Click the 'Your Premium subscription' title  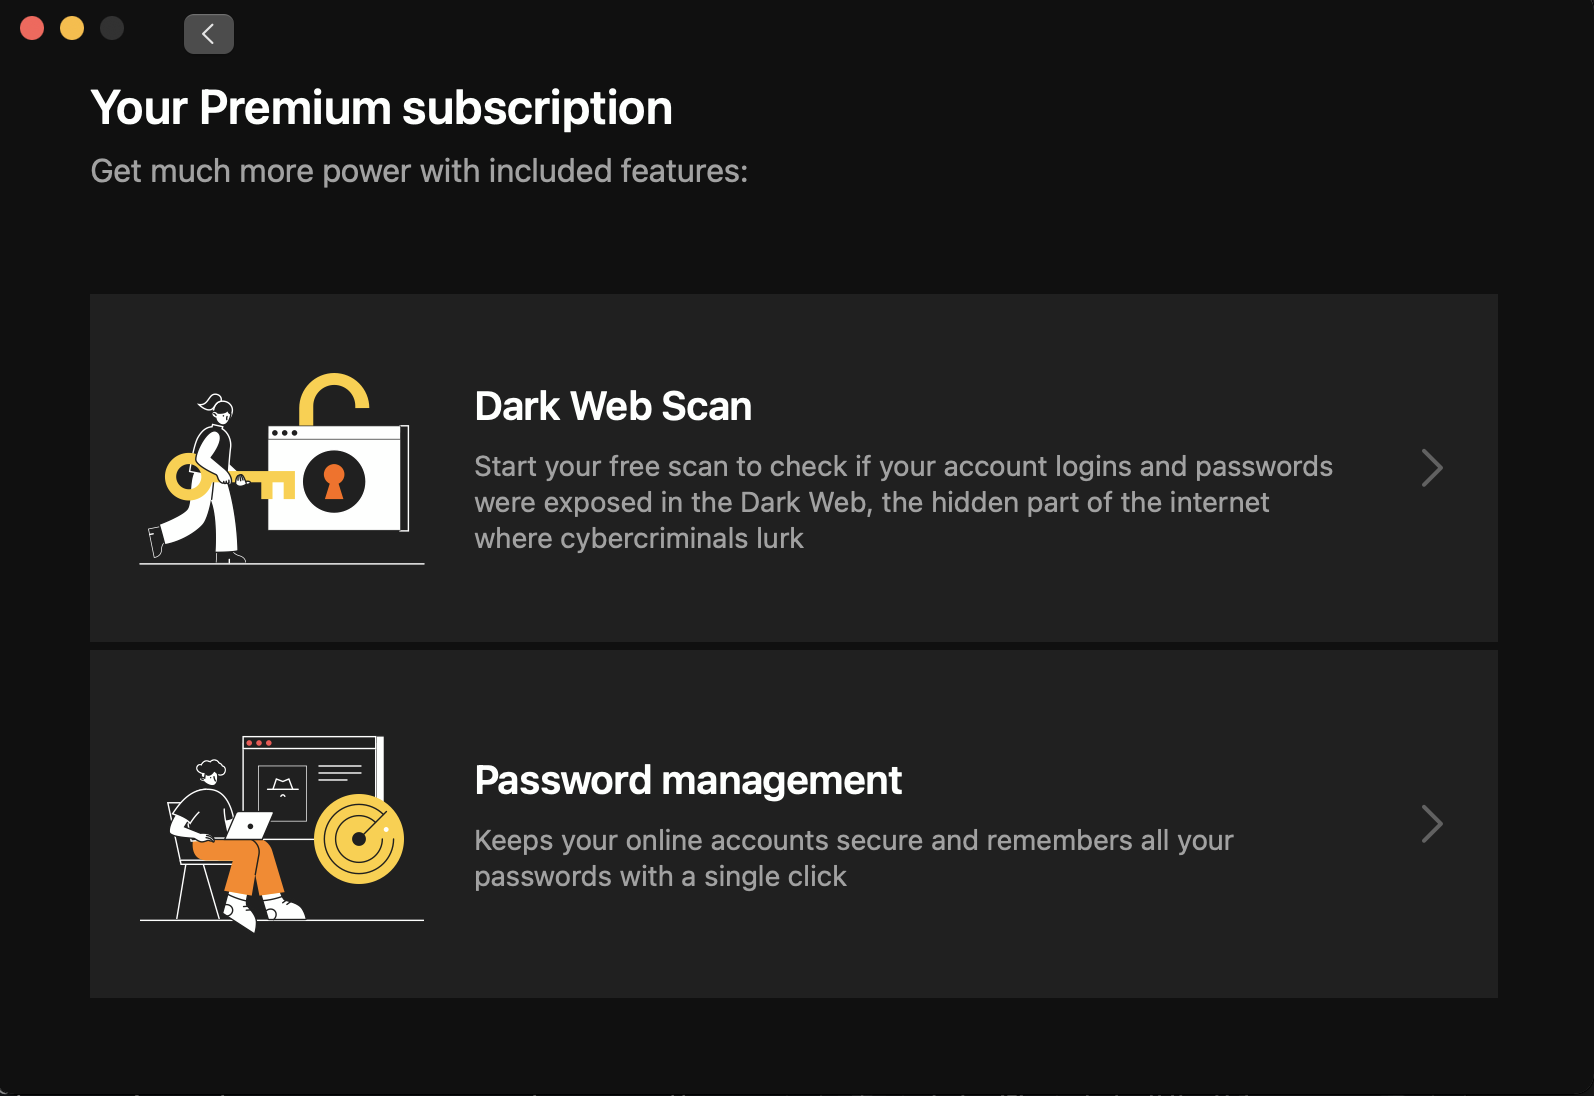(381, 108)
